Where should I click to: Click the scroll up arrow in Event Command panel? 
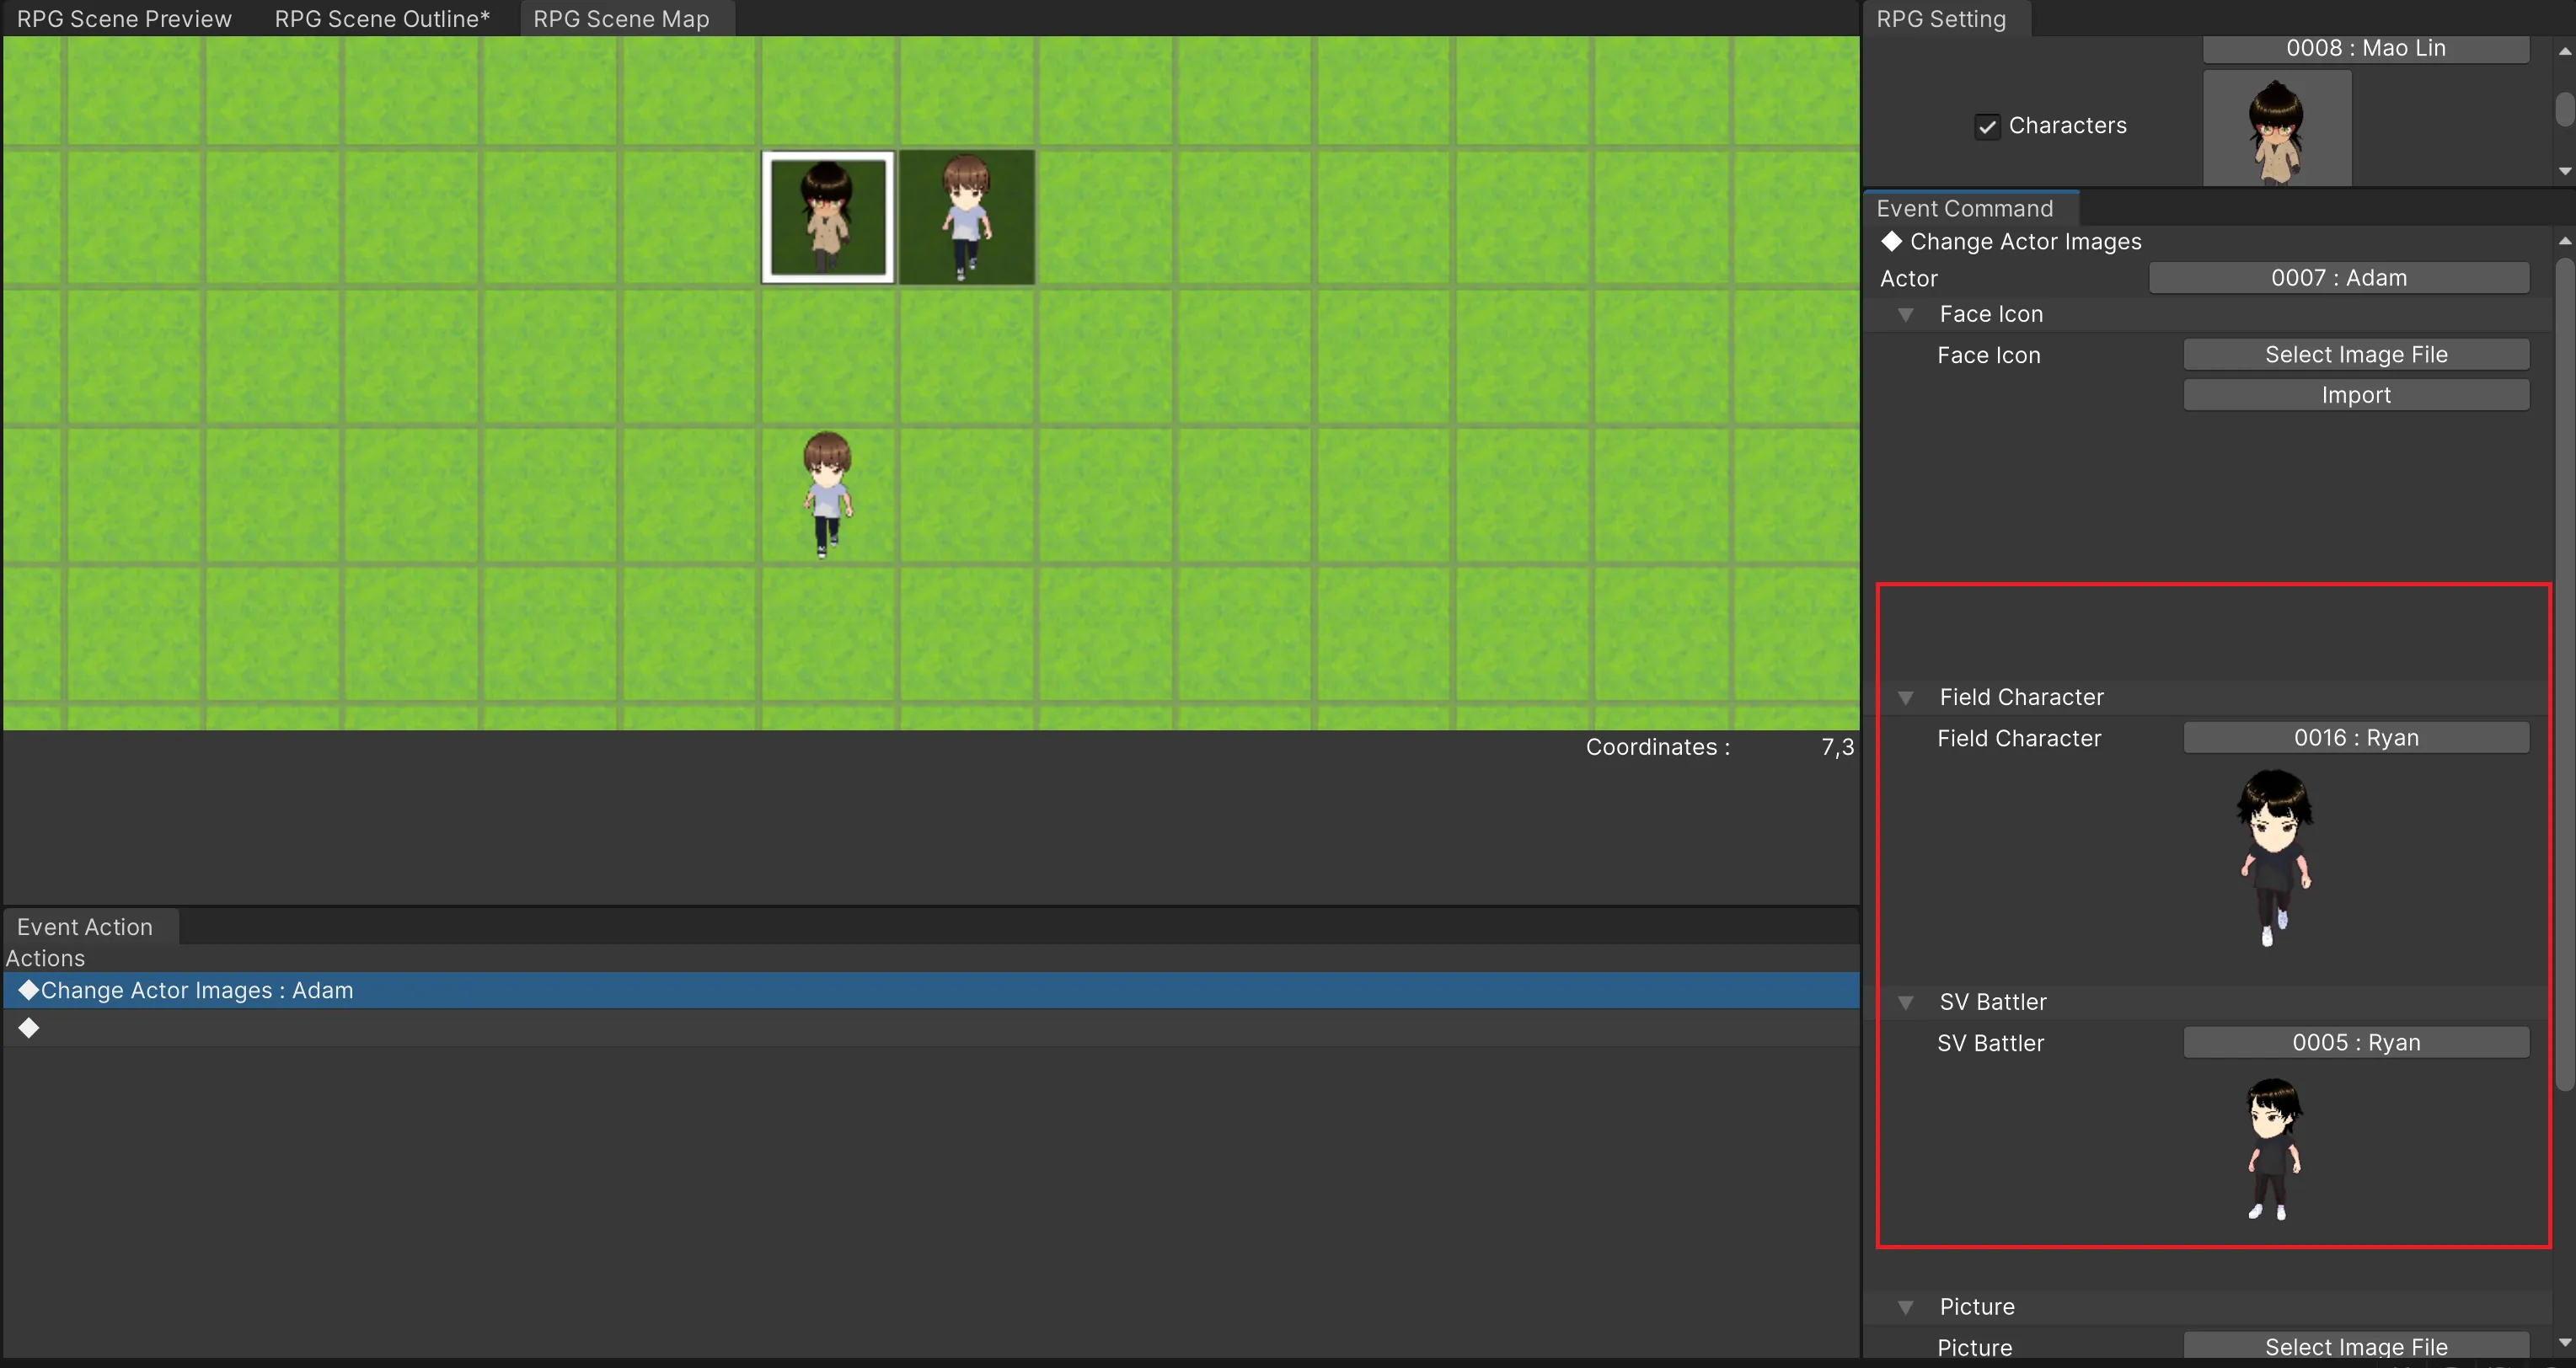[2565, 240]
